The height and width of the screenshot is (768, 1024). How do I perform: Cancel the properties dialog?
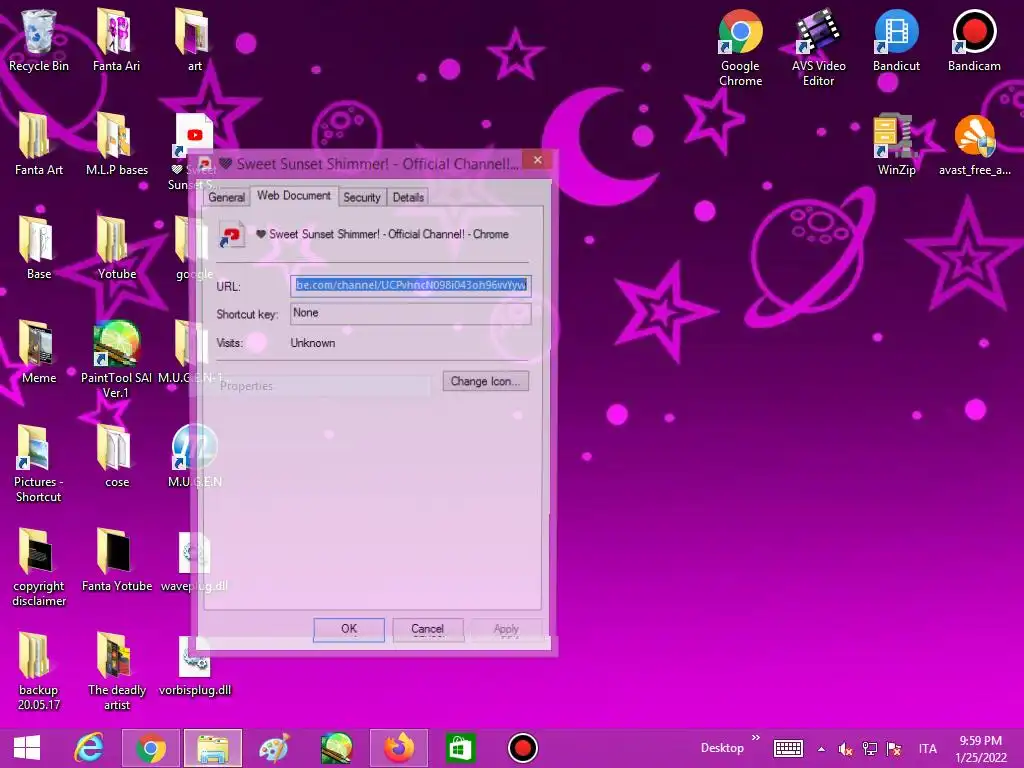428,629
